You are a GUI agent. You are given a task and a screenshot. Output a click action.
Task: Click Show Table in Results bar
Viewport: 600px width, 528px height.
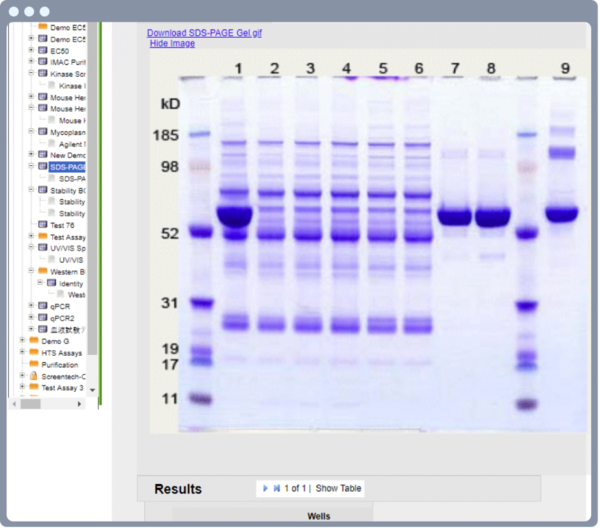pos(339,488)
